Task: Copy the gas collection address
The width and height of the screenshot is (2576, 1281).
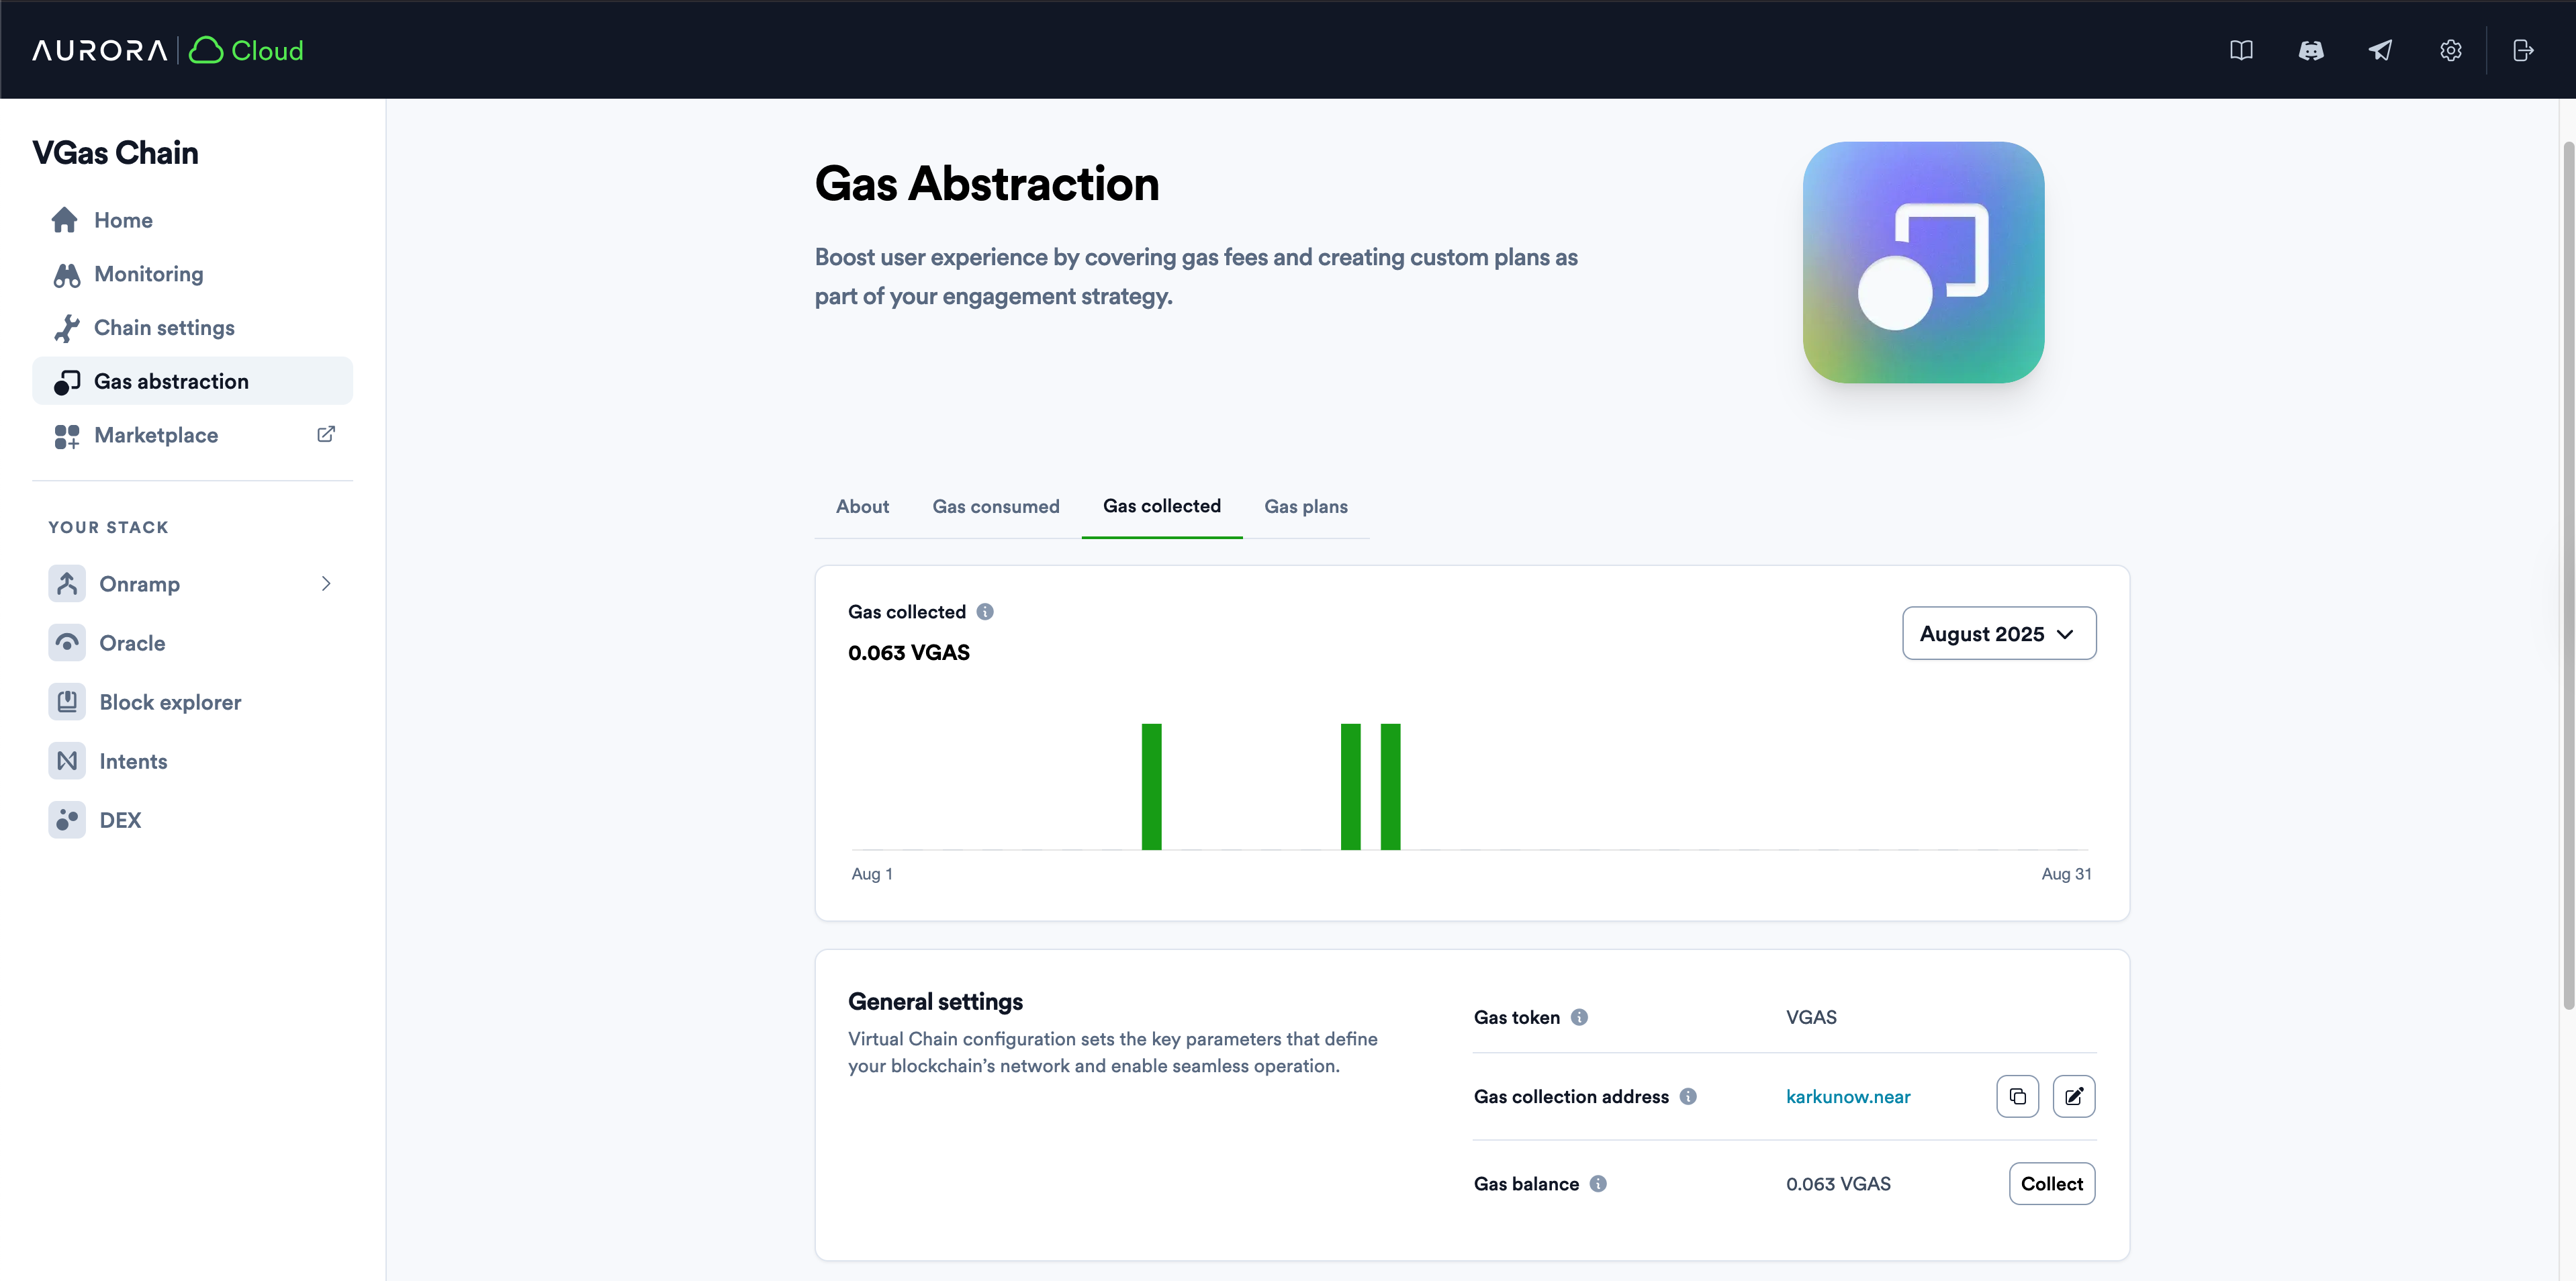Action: tap(2017, 1096)
